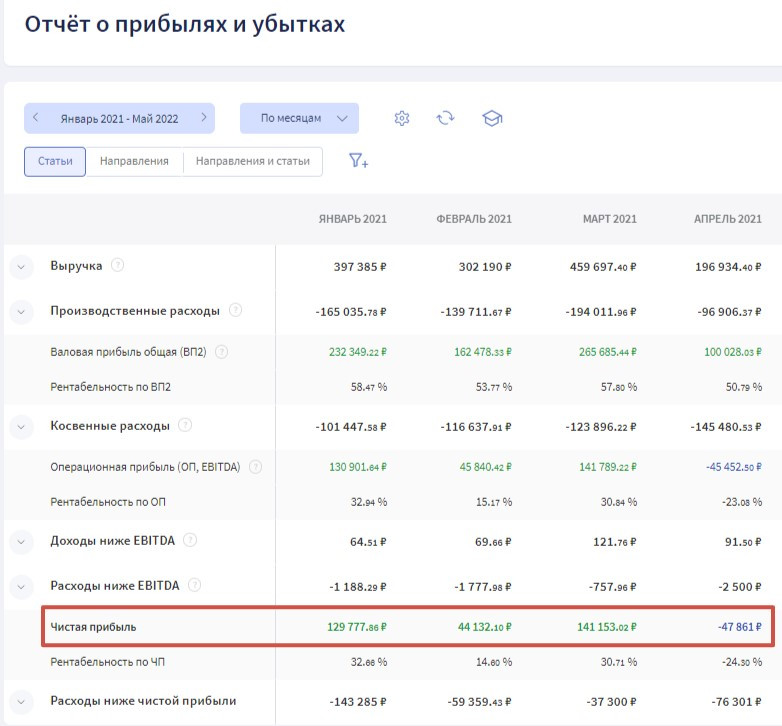Click help icon beside Косвенные расходы
The width and height of the screenshot is (782, 726).
tap(185, 426)
